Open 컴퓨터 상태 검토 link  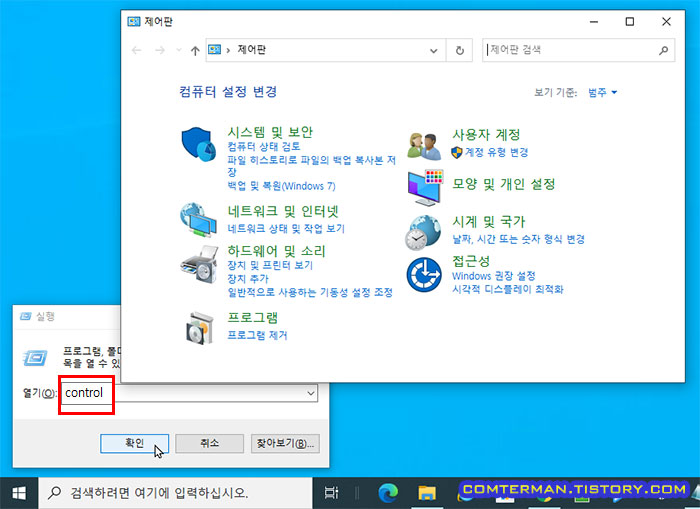(264, 146)
